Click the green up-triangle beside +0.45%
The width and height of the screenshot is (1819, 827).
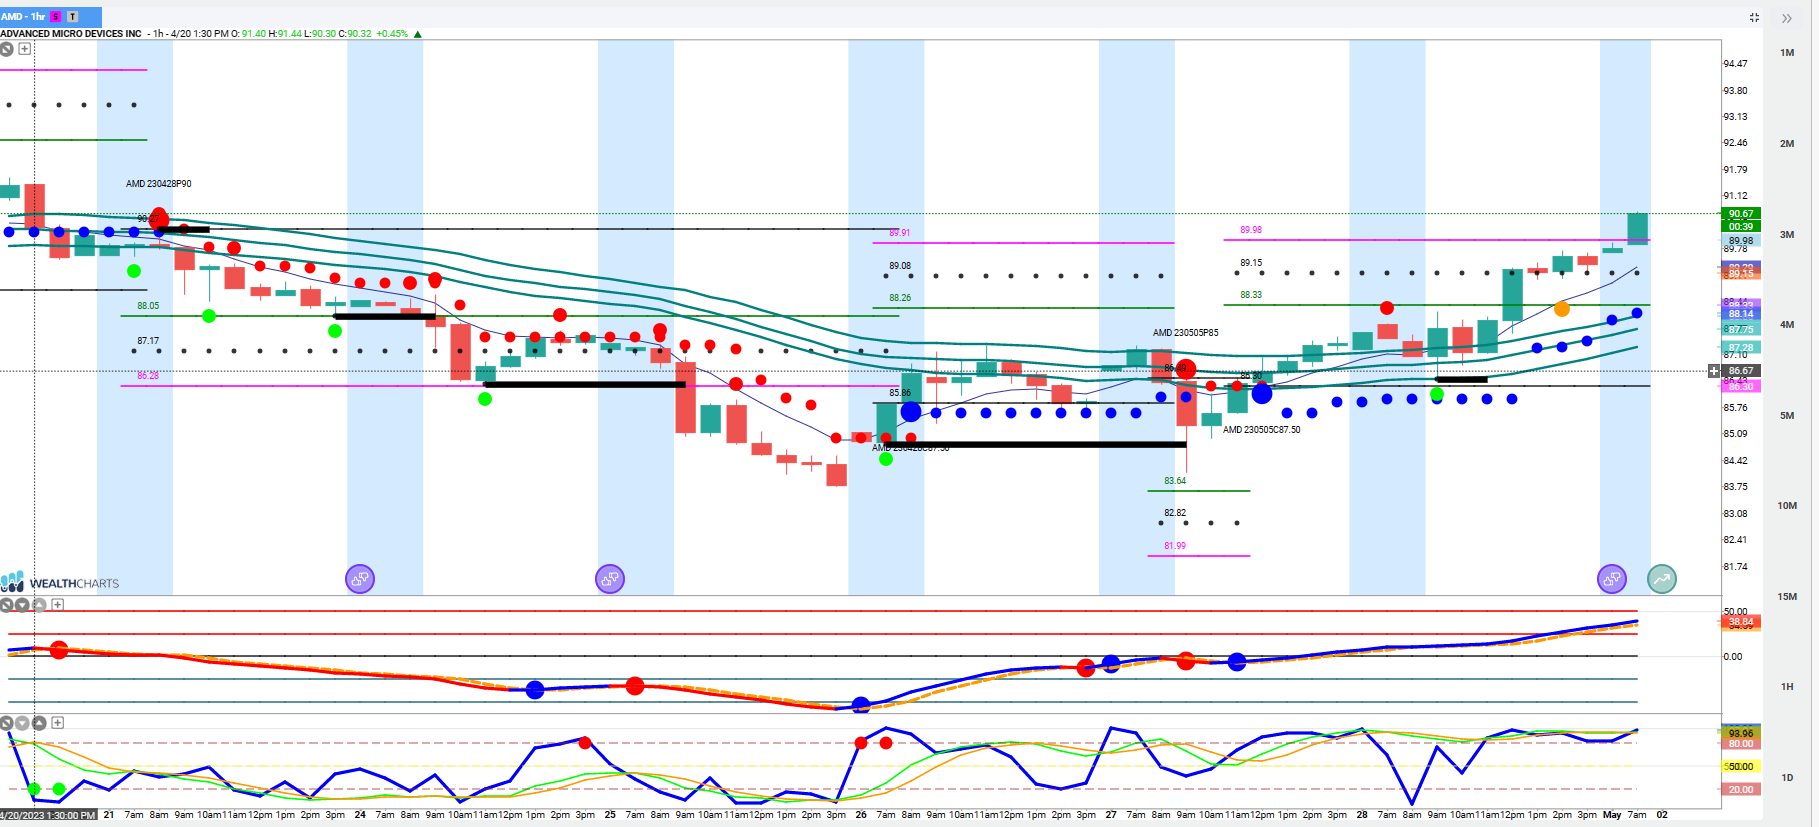point(418,34)
